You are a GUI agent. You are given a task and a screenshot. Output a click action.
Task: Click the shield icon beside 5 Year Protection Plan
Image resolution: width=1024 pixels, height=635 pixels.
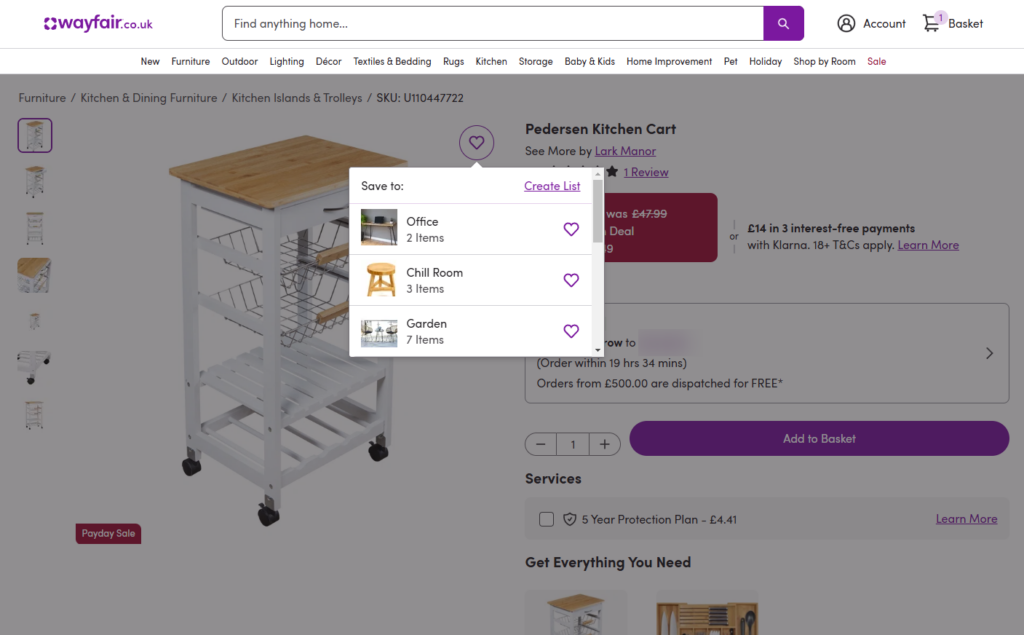(x=568, y=519)
